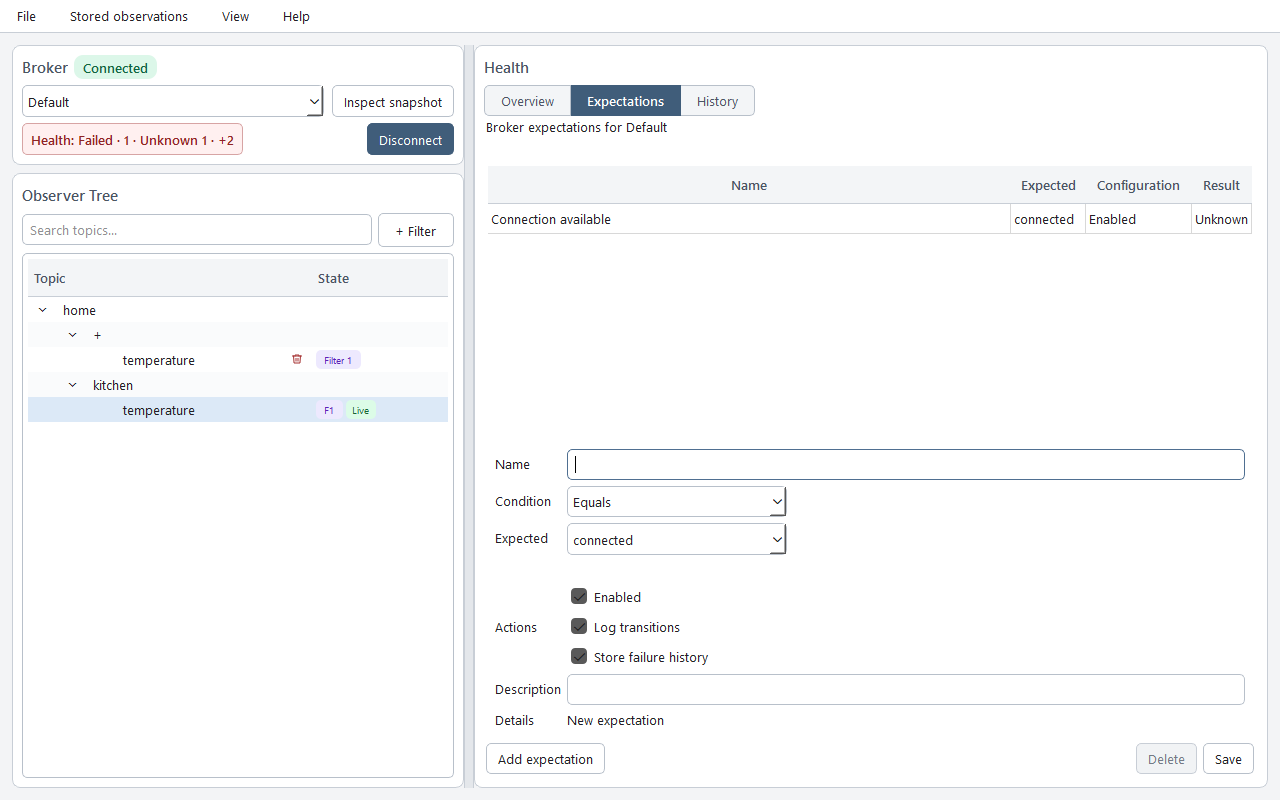Click the Result column header

1221,185
